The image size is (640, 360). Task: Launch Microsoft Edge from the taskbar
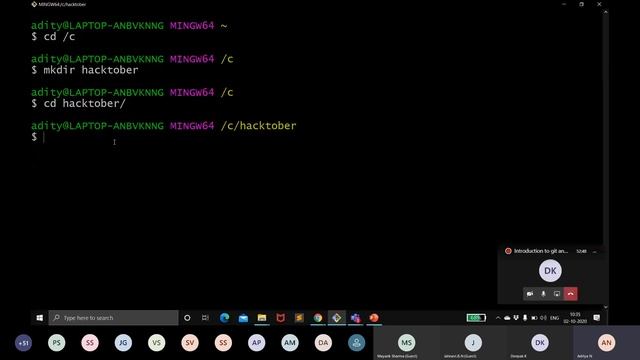(x=224, y=318)
